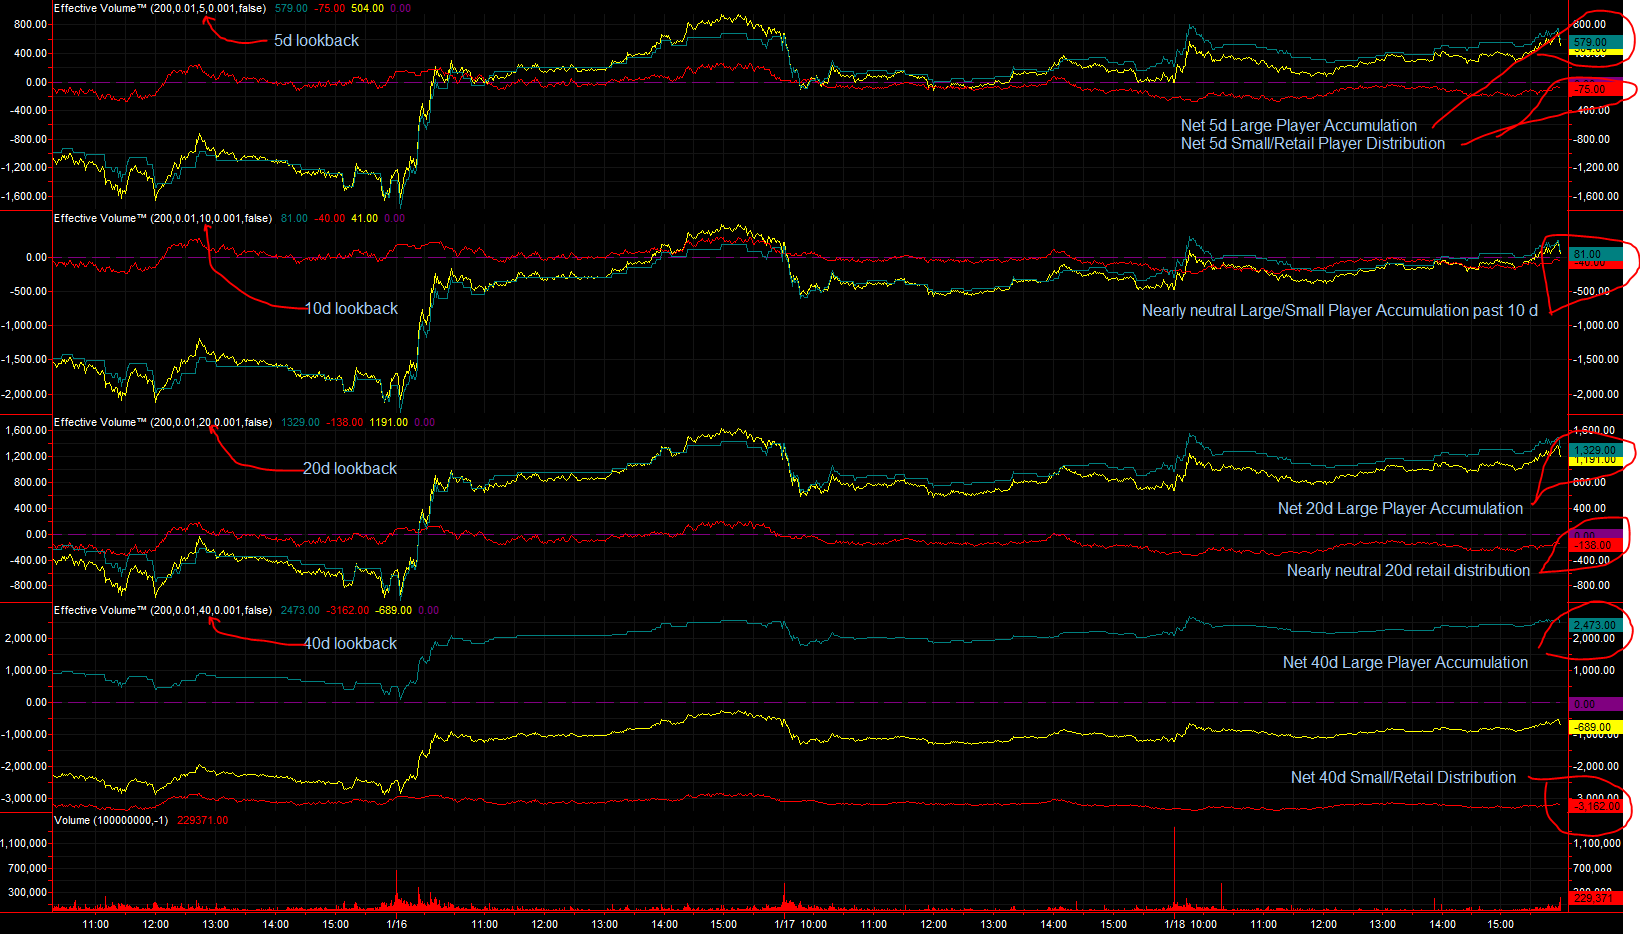Click 'Net 5d Small/Retail Player Distribution' text
1640x934 pixels.
pyautogui.click(x=1312, y=144)
